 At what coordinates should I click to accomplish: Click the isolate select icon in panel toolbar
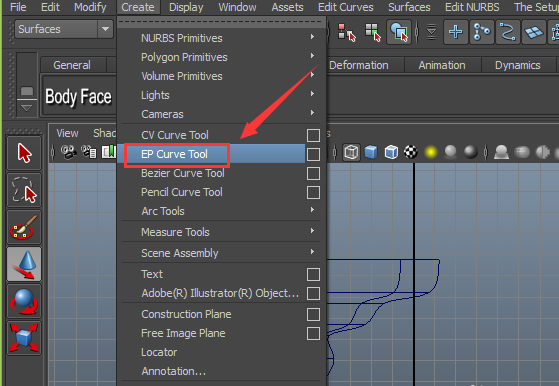[501, 152]
